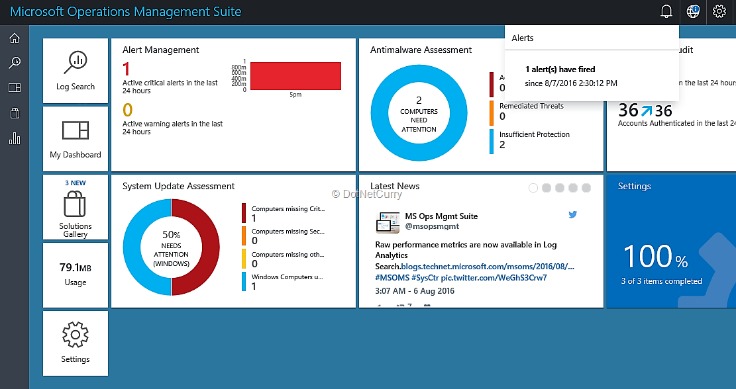Screen dimensions: 736x389
Task: Select the first Latest News page dot
Action: point(533,188)
